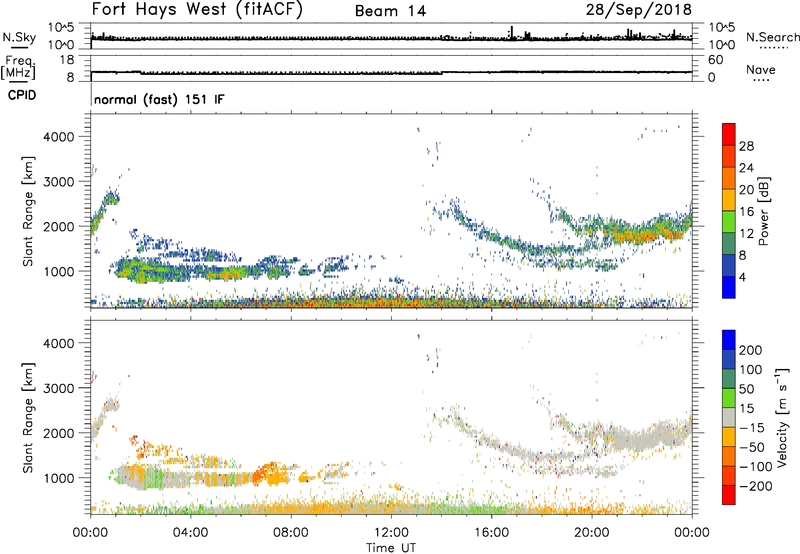Click the "15" value on the Velocity color bar
Screen dimensions: 800x554
(747, 409)
